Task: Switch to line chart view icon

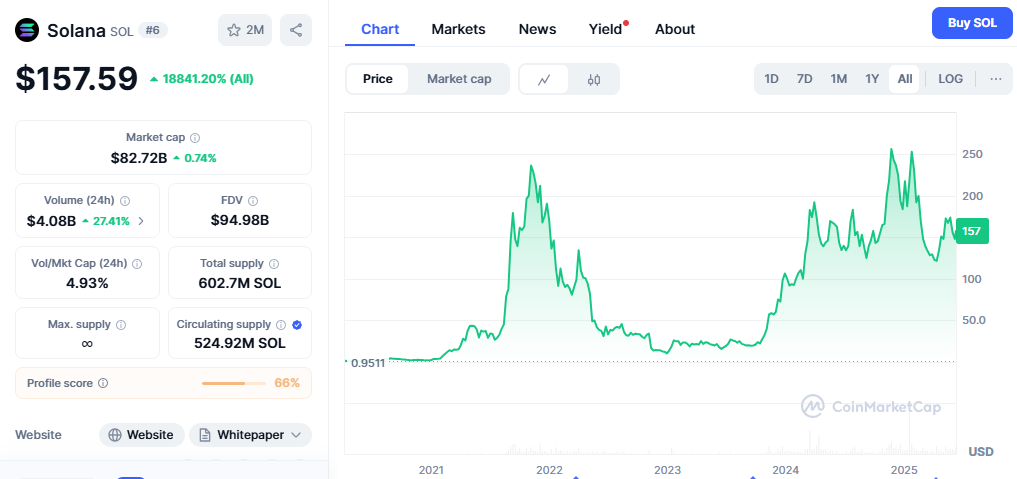Action: pos(544,79)
